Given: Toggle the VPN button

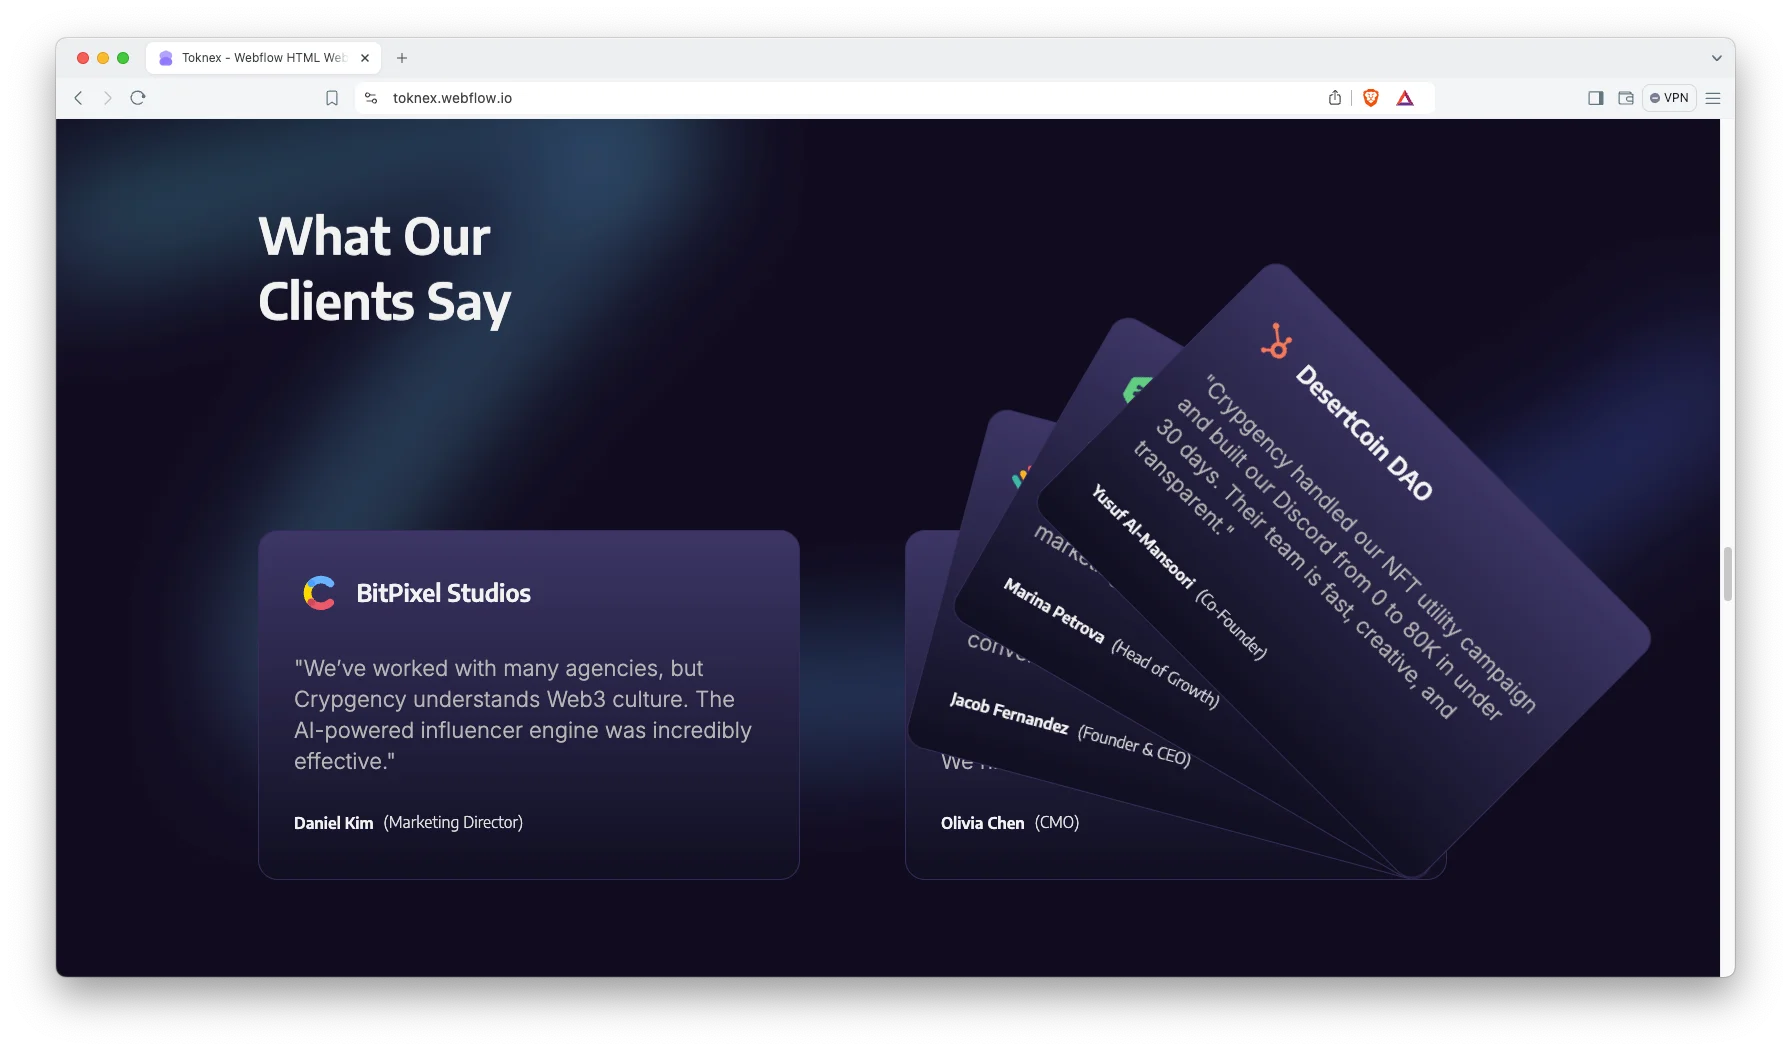Looking at the screenshot, I should [1669, 98].
